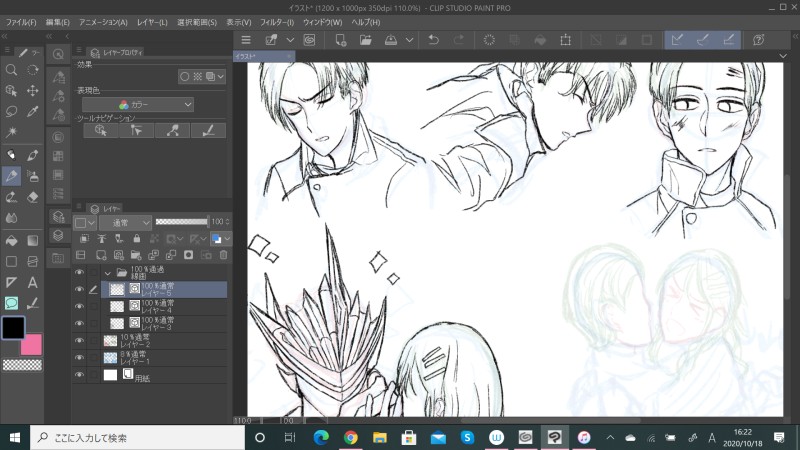
Task: Select transparent color swatch
Action: click(22, 365)
